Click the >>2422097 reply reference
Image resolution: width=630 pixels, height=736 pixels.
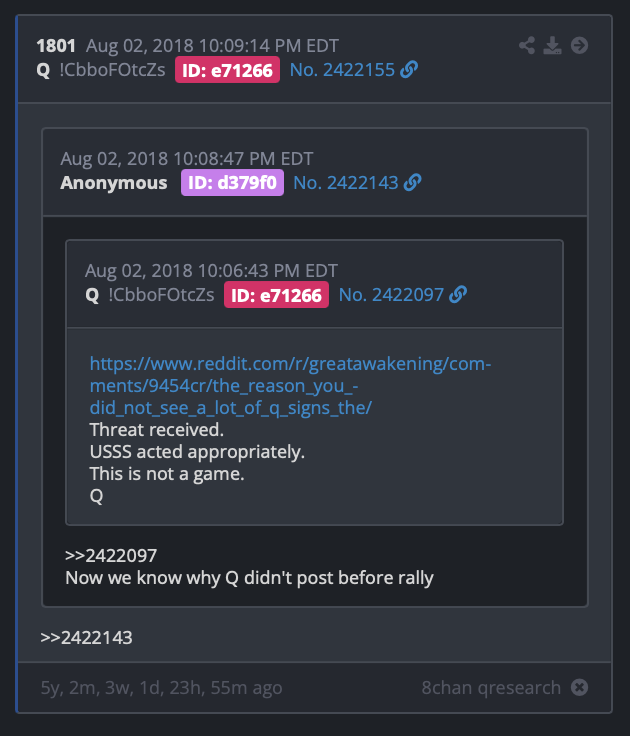111,556
